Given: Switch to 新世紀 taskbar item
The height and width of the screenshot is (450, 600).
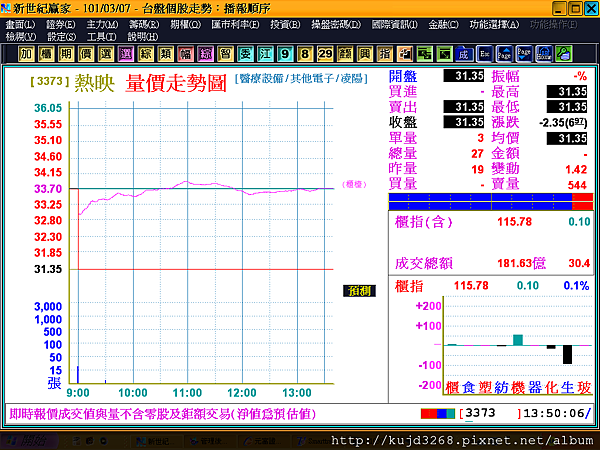Looking at the screenshot, I should 155,442.
